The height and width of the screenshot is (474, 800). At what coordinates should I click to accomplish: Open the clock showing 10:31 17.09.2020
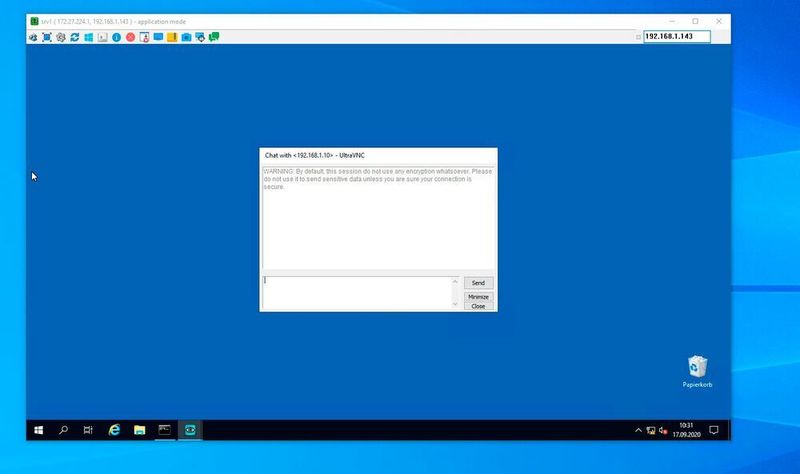(686, 430)
